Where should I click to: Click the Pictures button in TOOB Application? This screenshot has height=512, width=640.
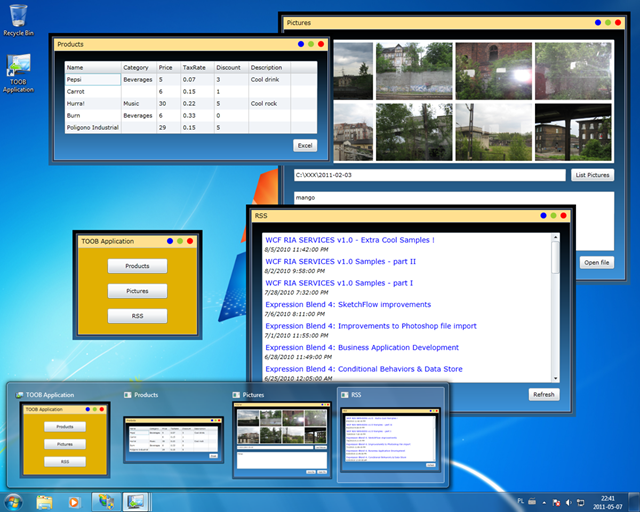[137, 291]
